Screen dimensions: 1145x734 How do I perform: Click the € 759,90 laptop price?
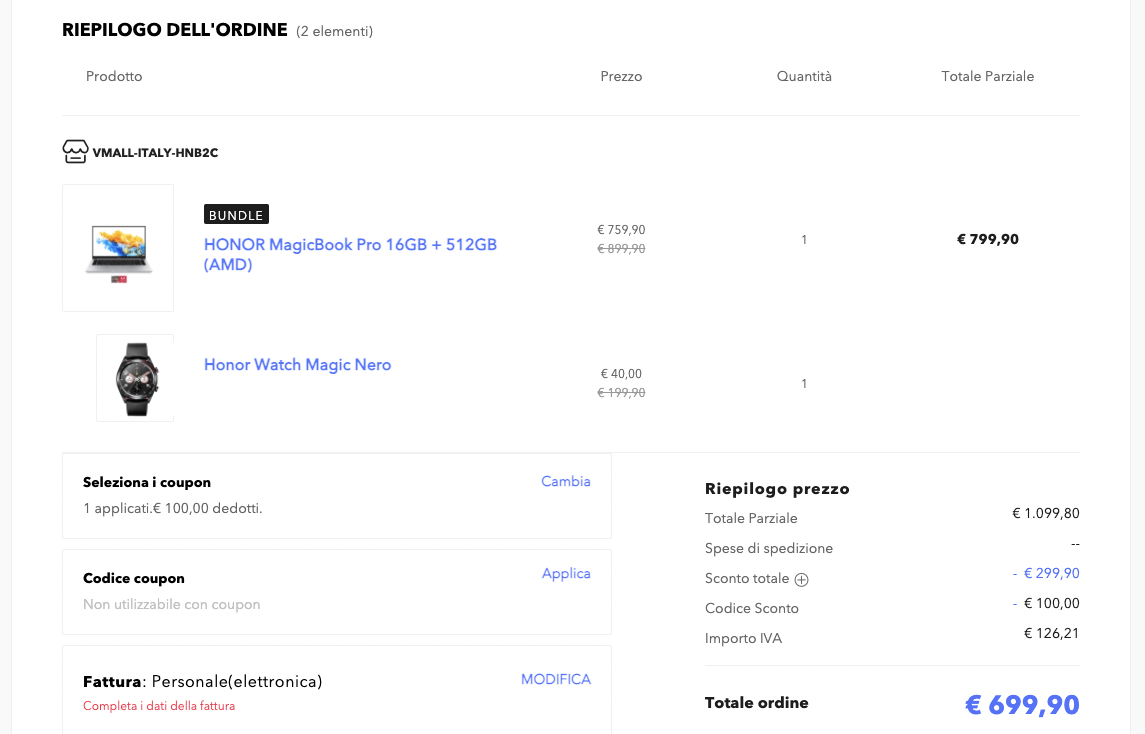pos(621,229)
